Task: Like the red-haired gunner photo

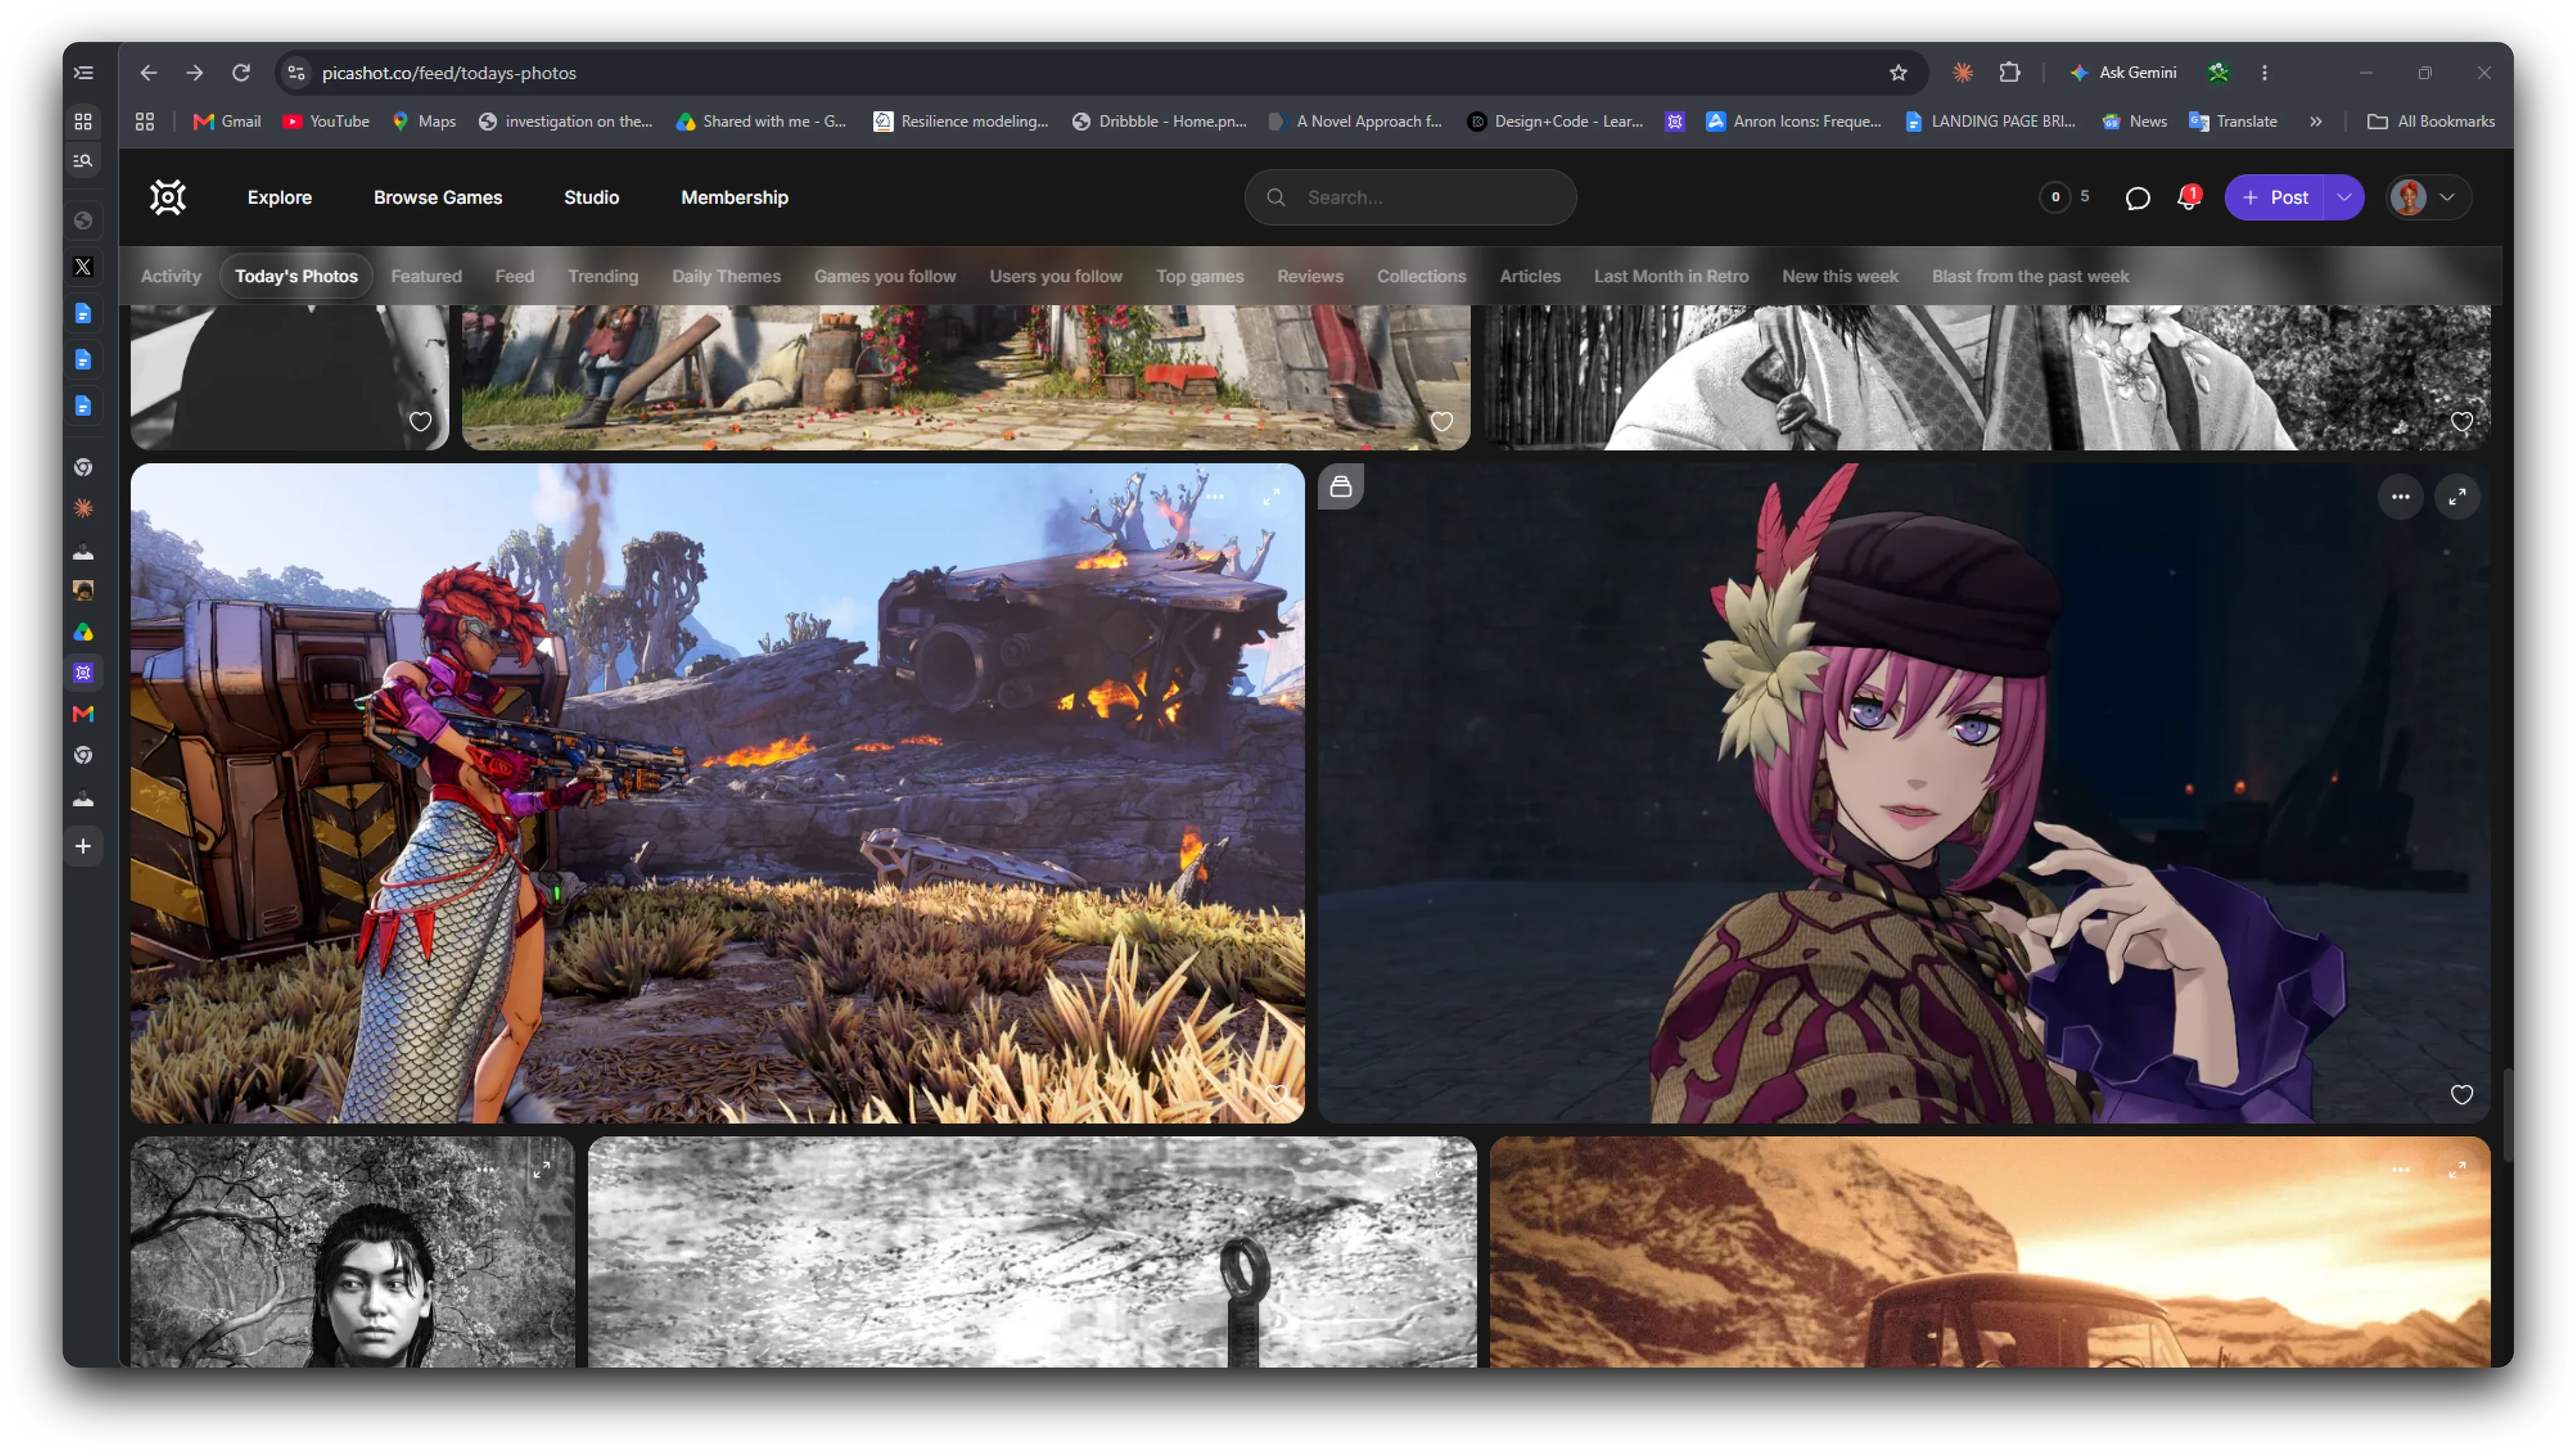Action: pos(1276,1095)
